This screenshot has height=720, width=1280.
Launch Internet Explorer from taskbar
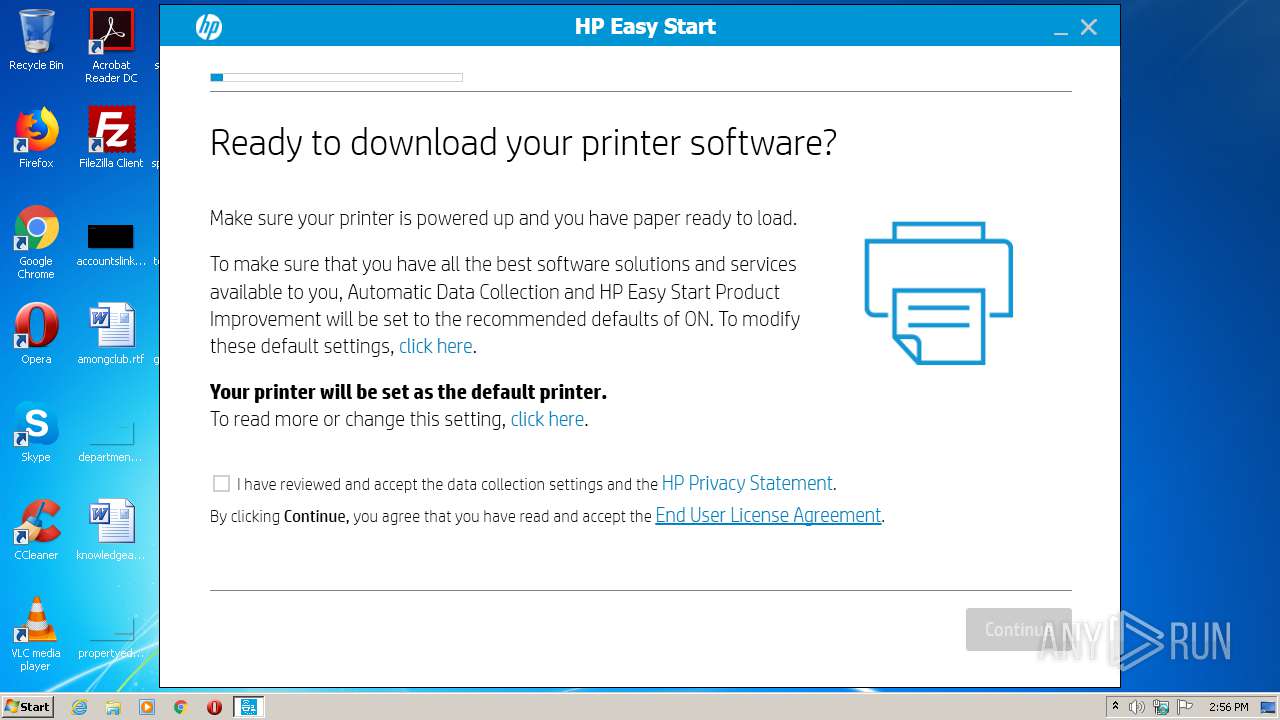[80, 707]
